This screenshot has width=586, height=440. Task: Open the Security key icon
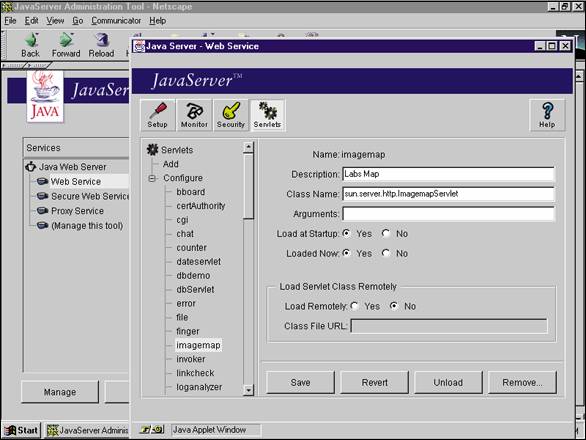[x=231, y=115]
